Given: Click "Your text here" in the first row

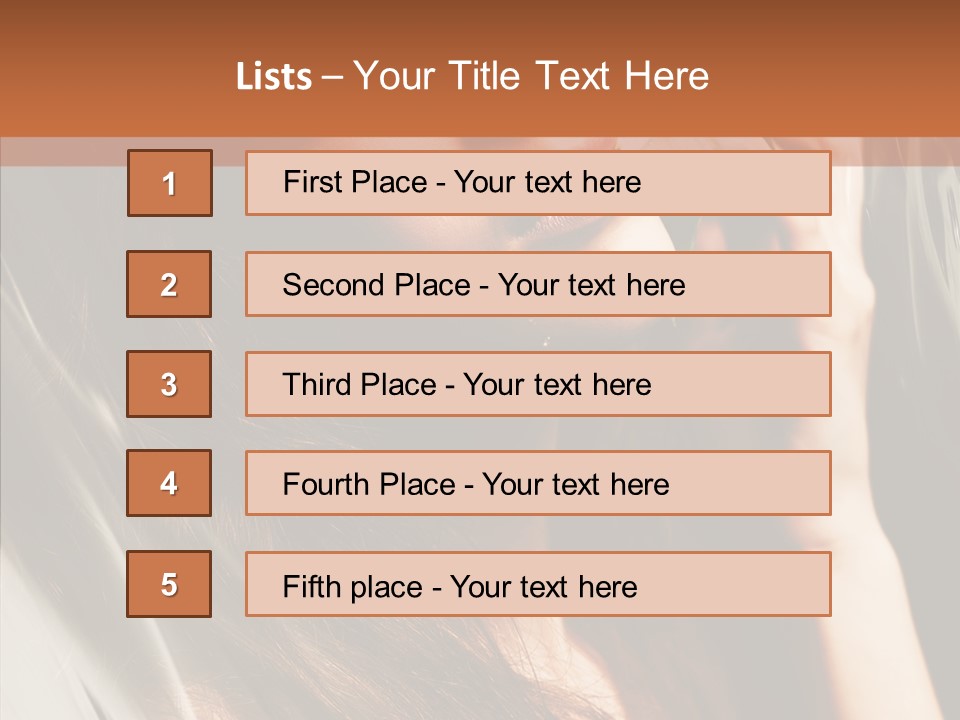Looking at the screenshot, I should click(547, 182).
